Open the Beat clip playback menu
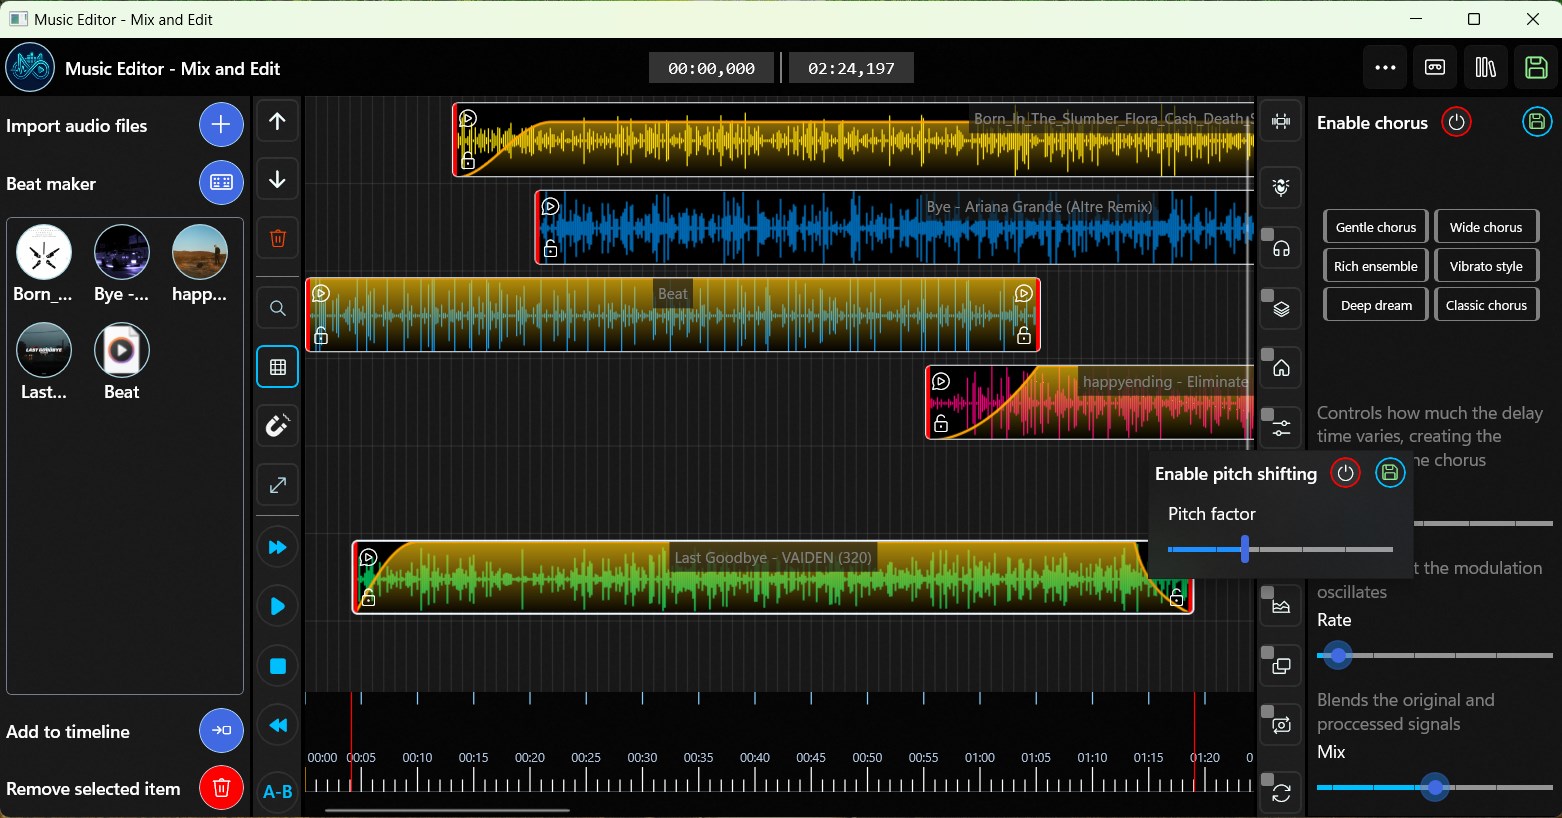The width and height of the screenshot is (1562, 818). [x=320, y=292]
